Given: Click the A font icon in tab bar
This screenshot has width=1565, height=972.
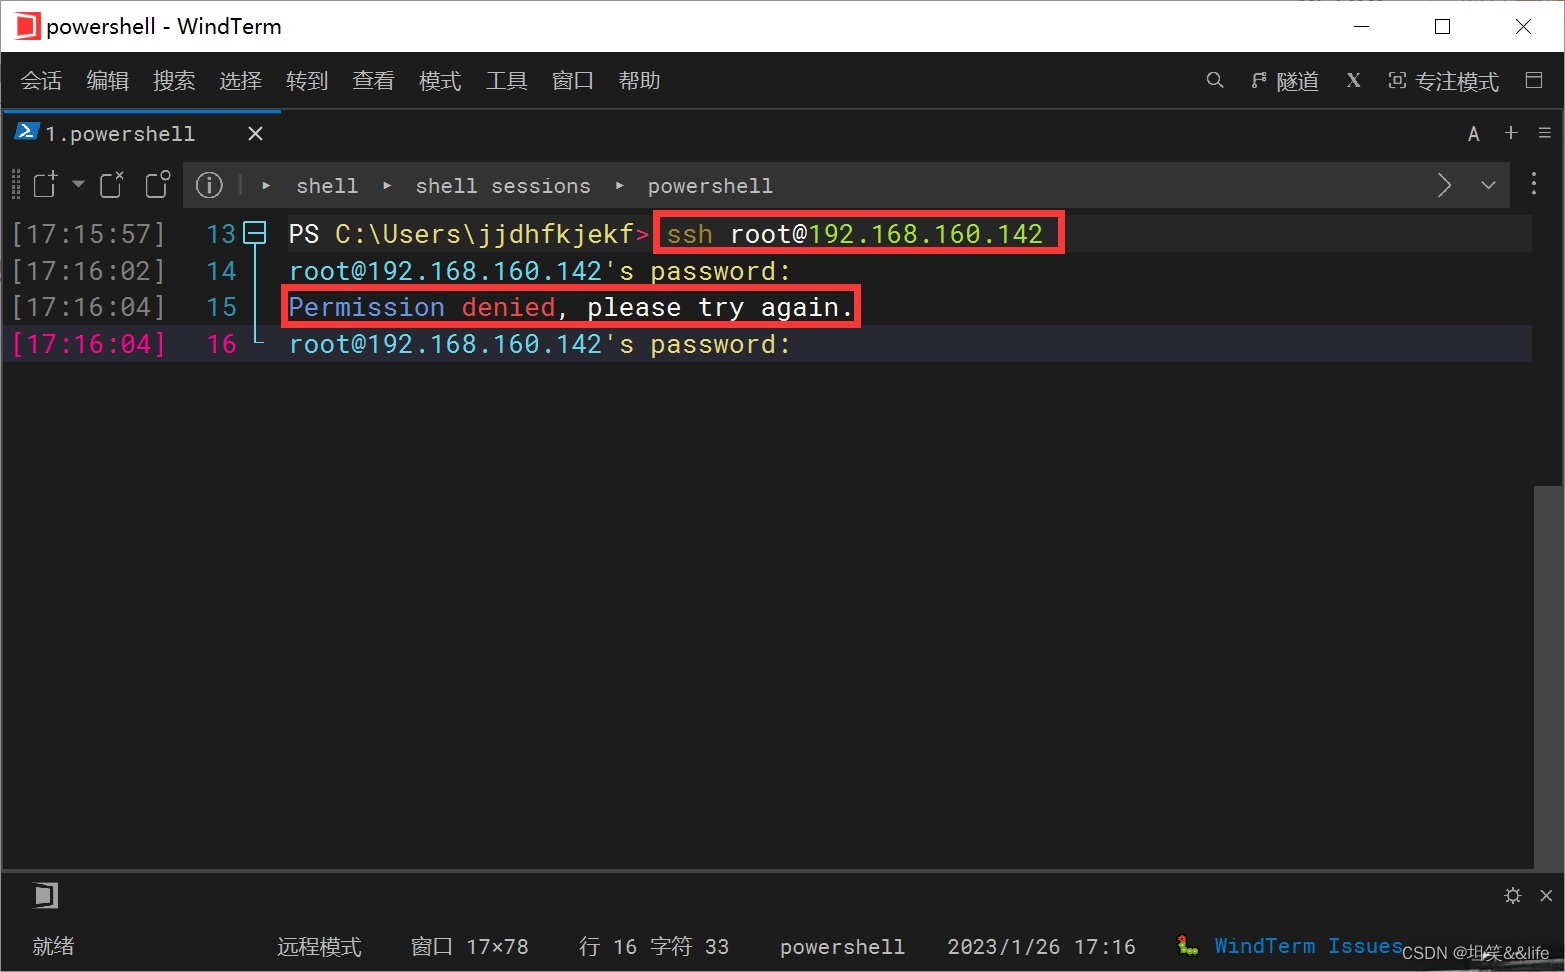Looking at the screenshot, I should point(1473,134).
